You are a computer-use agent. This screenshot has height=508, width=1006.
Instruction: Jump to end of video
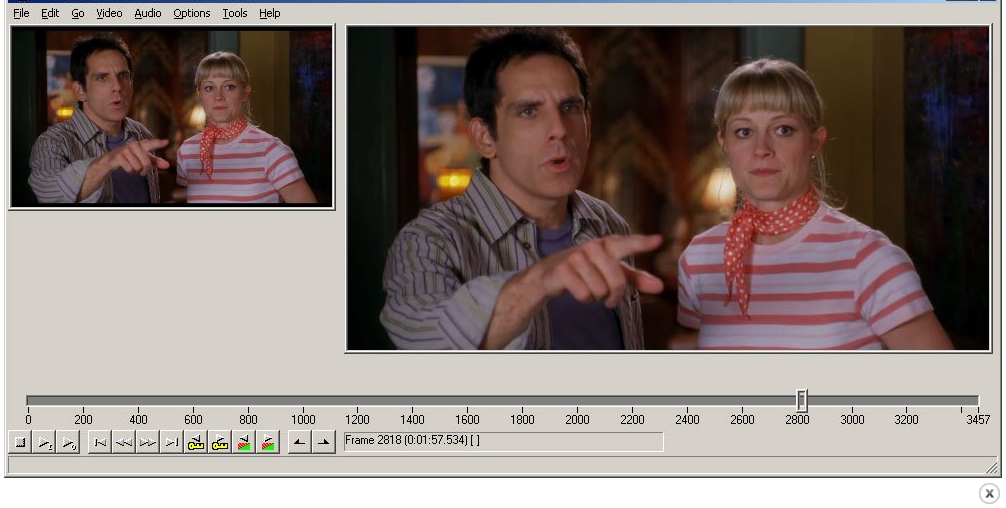[171, 442]
